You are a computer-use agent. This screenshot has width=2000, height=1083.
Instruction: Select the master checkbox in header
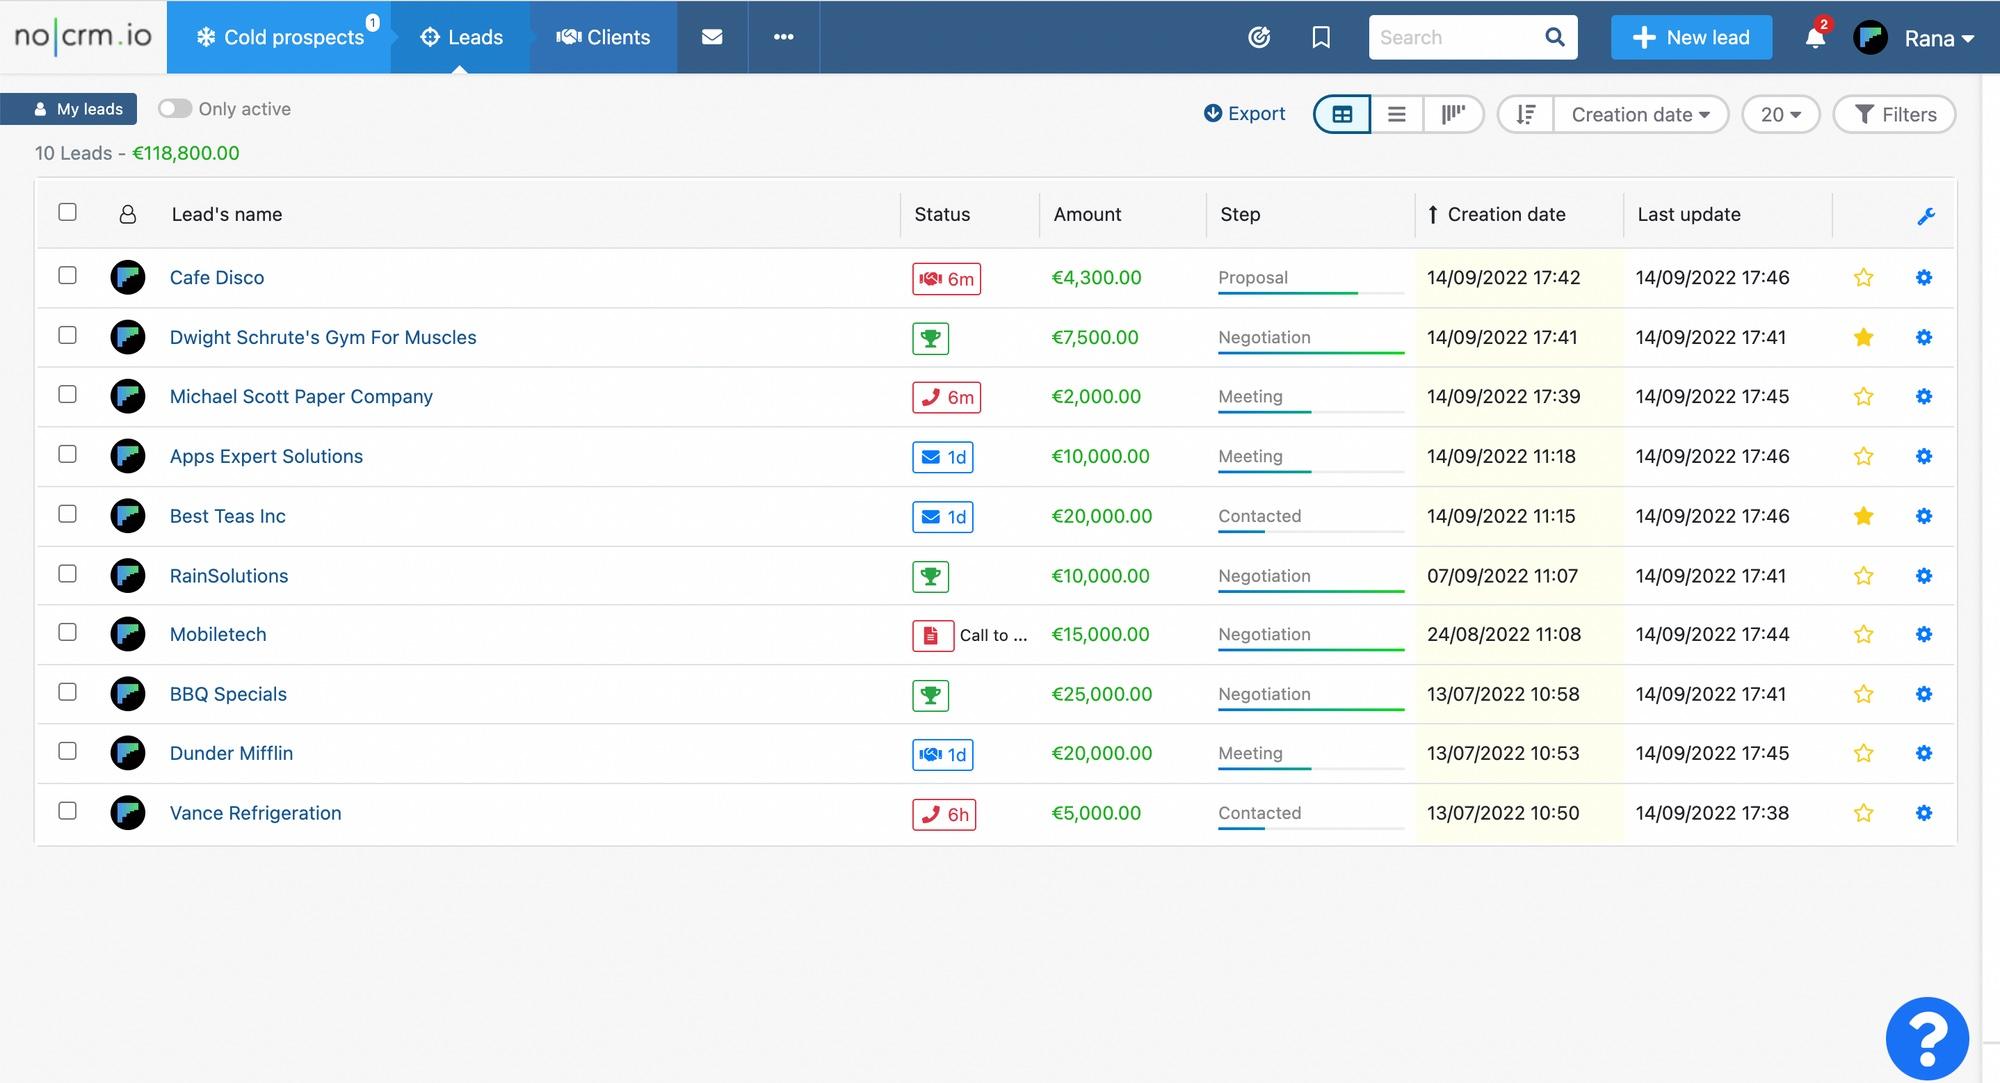[68, 212]
